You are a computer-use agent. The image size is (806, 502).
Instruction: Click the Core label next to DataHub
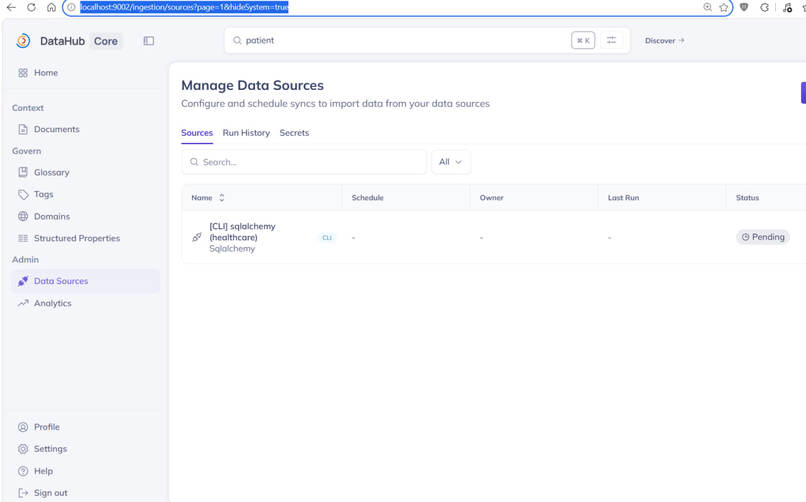[x=106, y=41]
